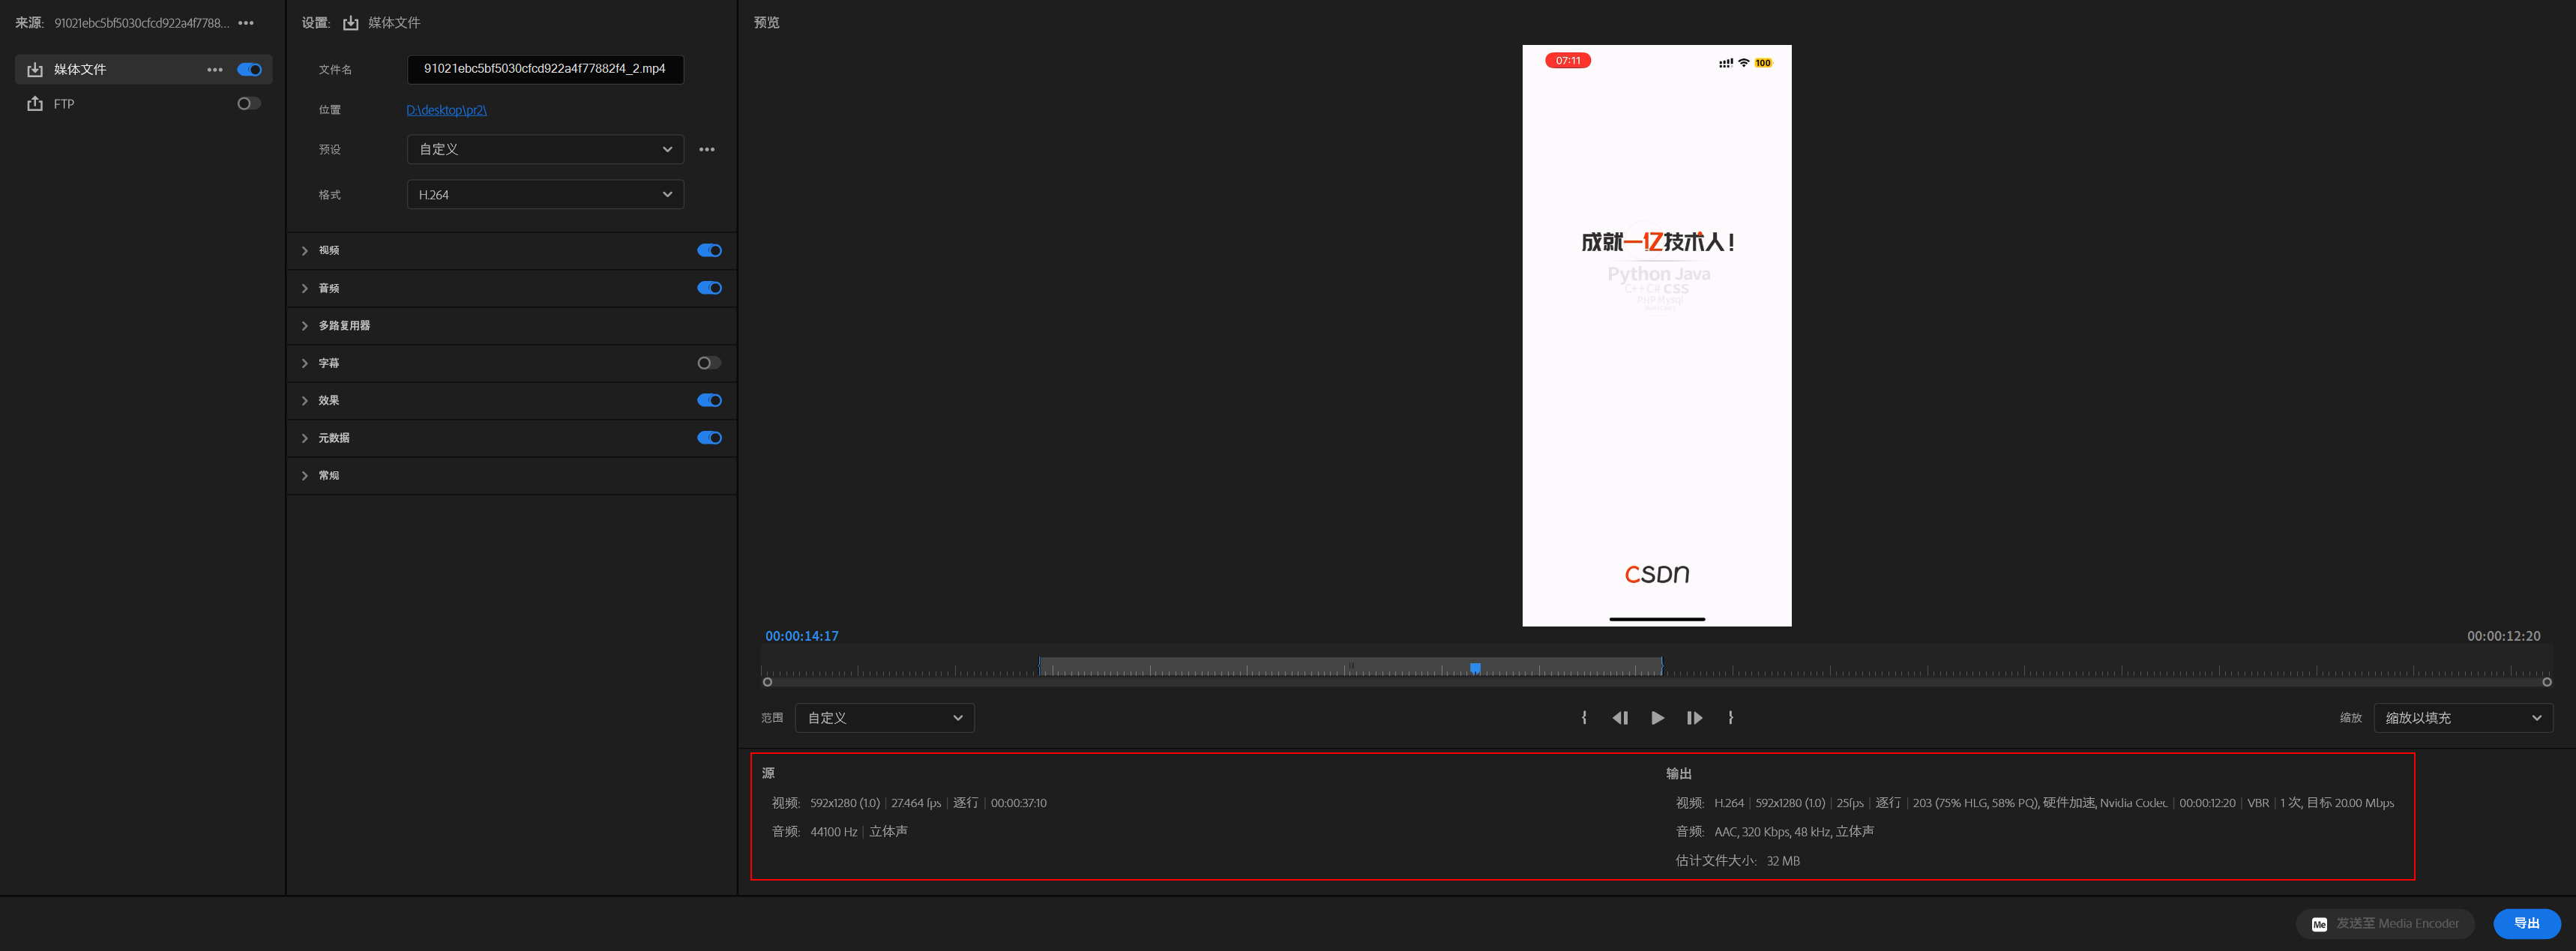Open the 格式 H.264 dropdown
This screenshot has width=2576, height=951.
[545, 195]
